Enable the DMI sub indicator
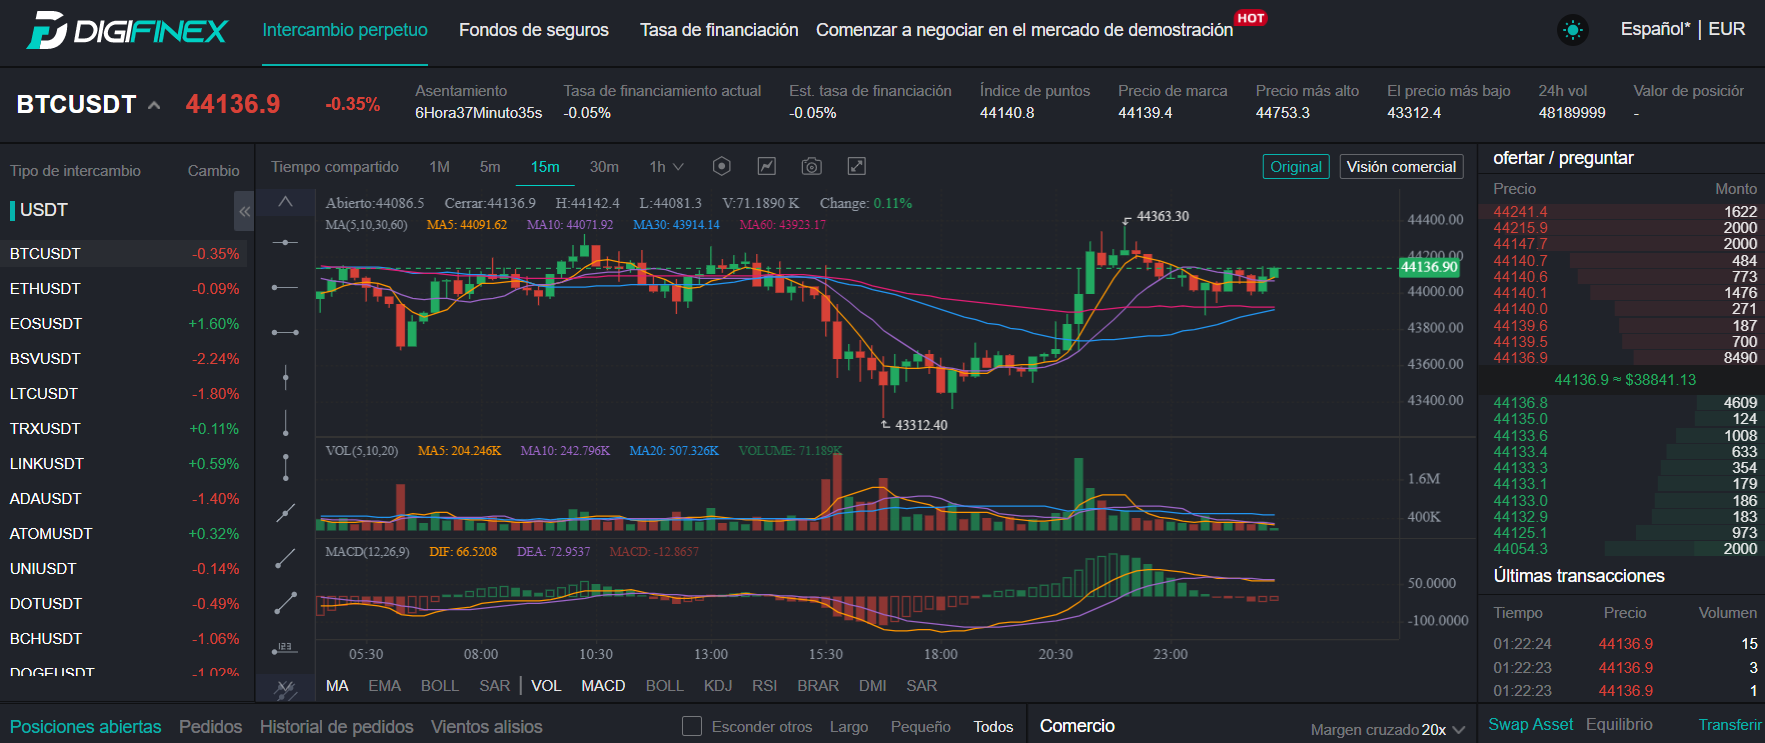The width and height of the screenshot is (1765, 743). (x=872, y=686)
